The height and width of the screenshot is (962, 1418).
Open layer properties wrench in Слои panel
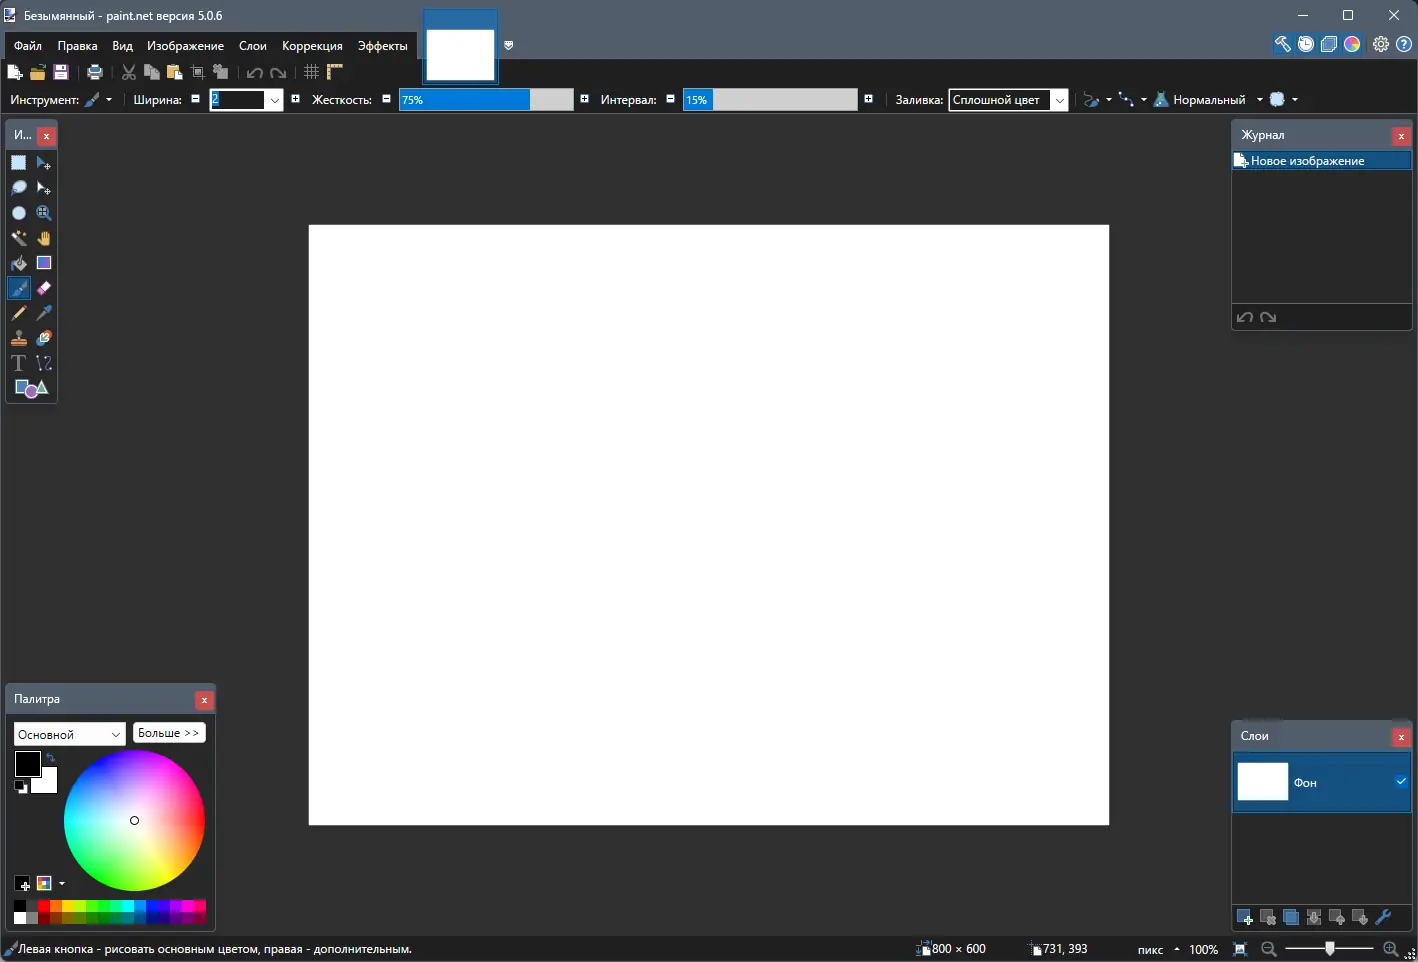coord(1384,917)
